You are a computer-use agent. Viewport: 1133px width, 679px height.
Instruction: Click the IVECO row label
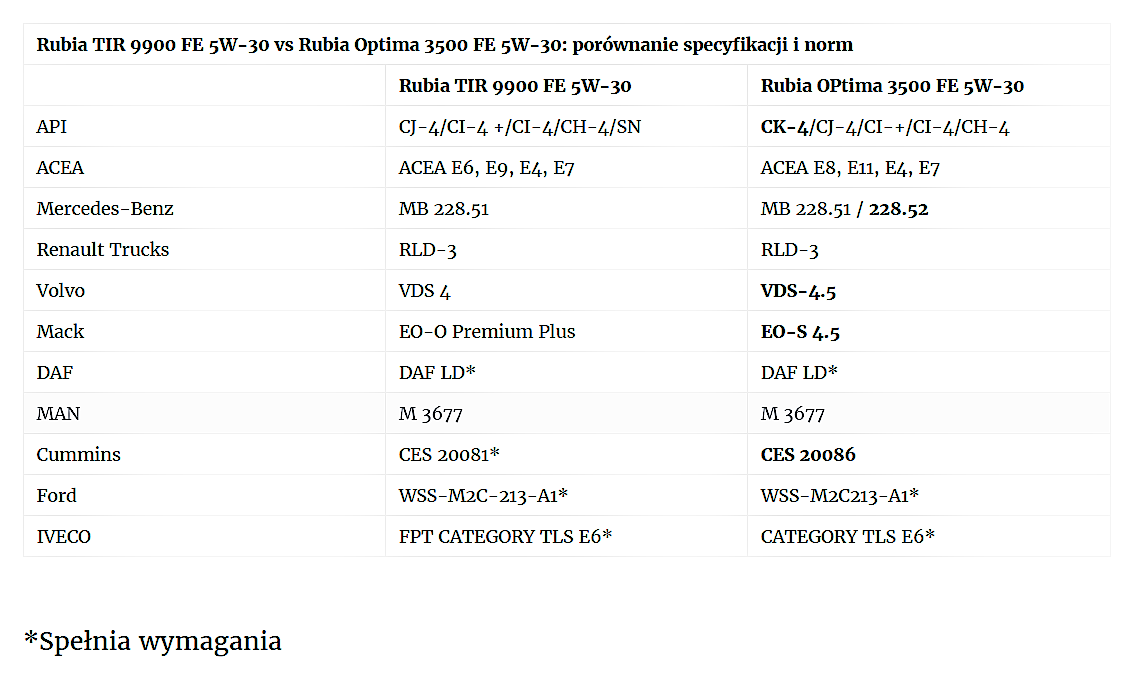coord(63,537)
